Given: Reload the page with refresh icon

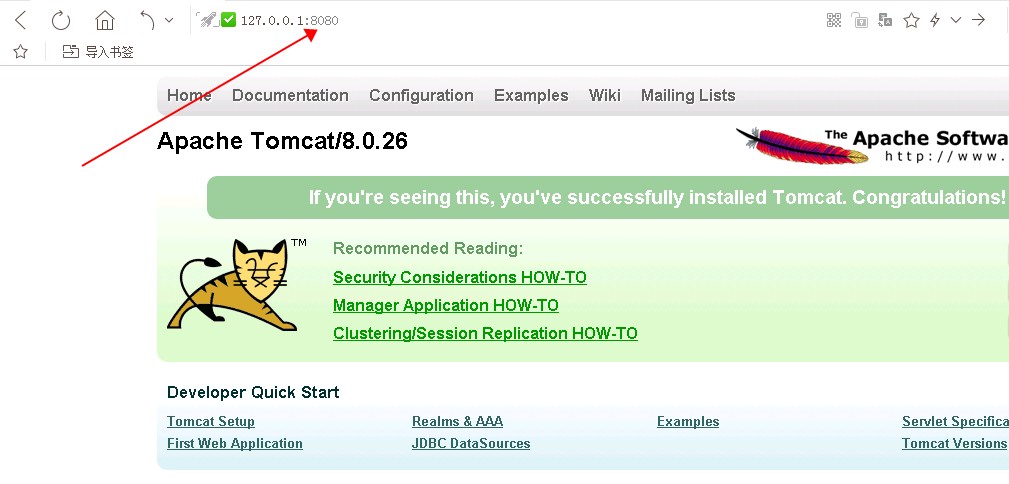Looking at the screenshot, I should point(61,20).
